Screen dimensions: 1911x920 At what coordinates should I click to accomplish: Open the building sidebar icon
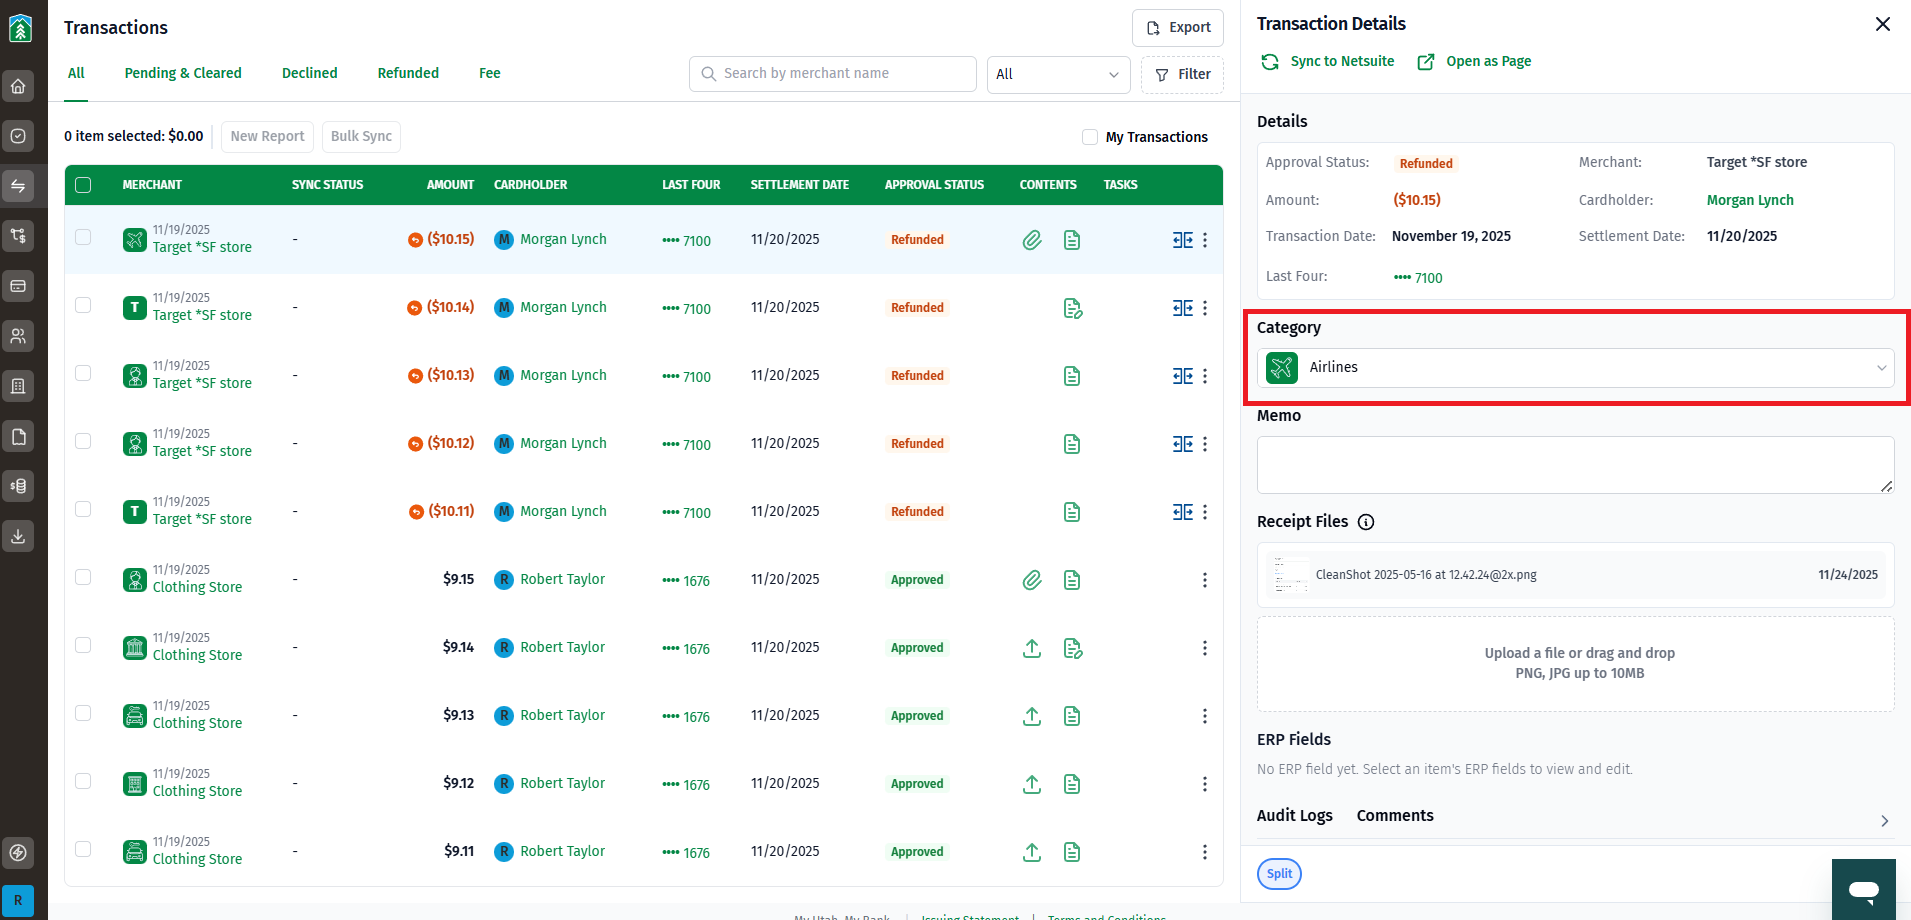(x=18, y=386)
